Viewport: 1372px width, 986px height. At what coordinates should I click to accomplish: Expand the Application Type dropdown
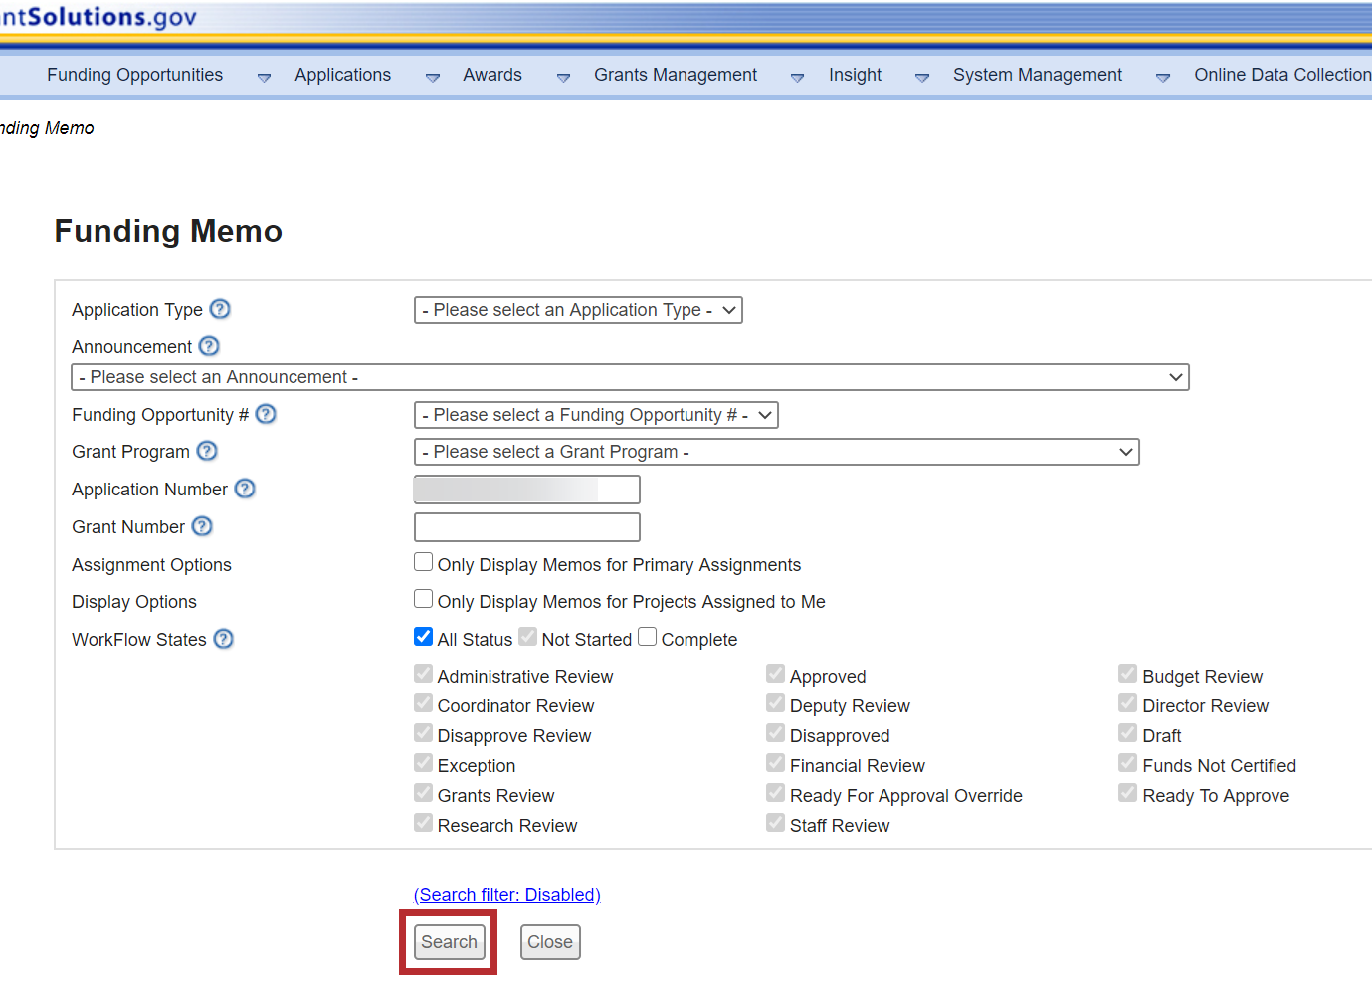click(x=578, y=310)
